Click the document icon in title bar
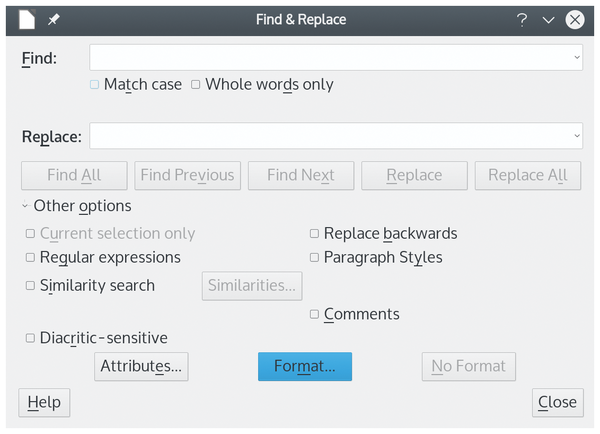 tap(27, 20)
